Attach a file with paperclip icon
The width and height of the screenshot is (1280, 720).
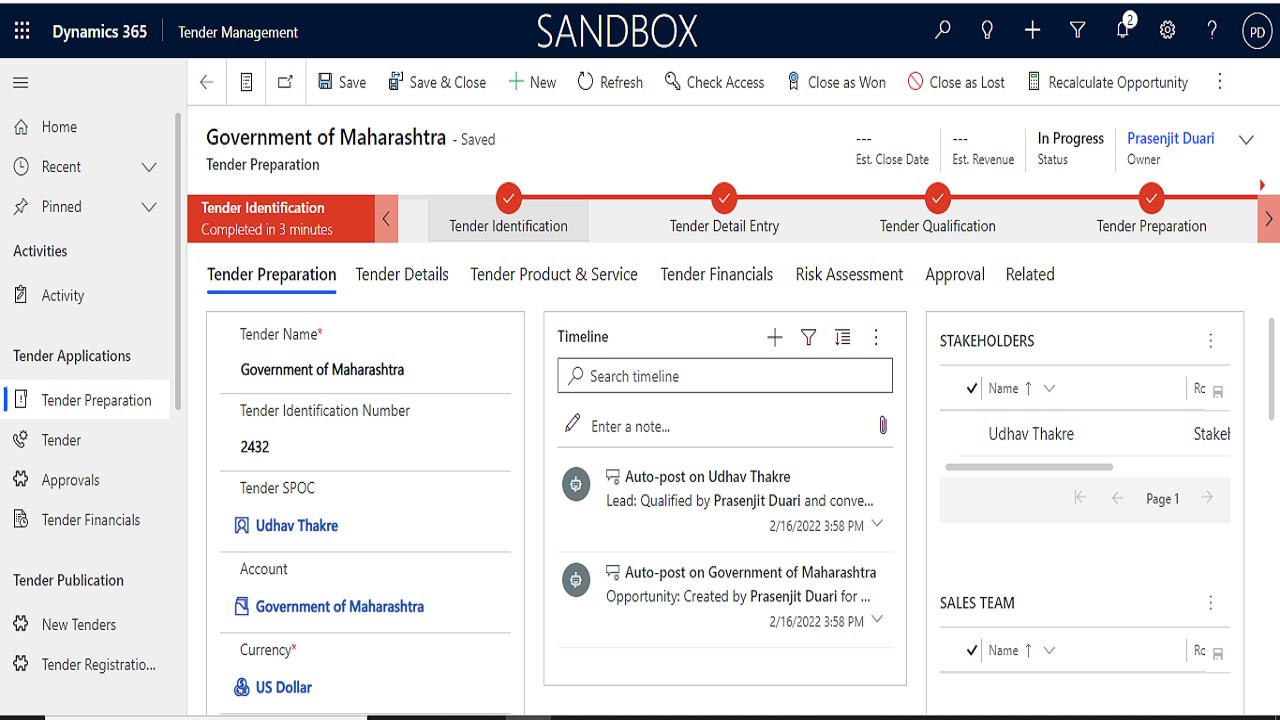point(883,425)
